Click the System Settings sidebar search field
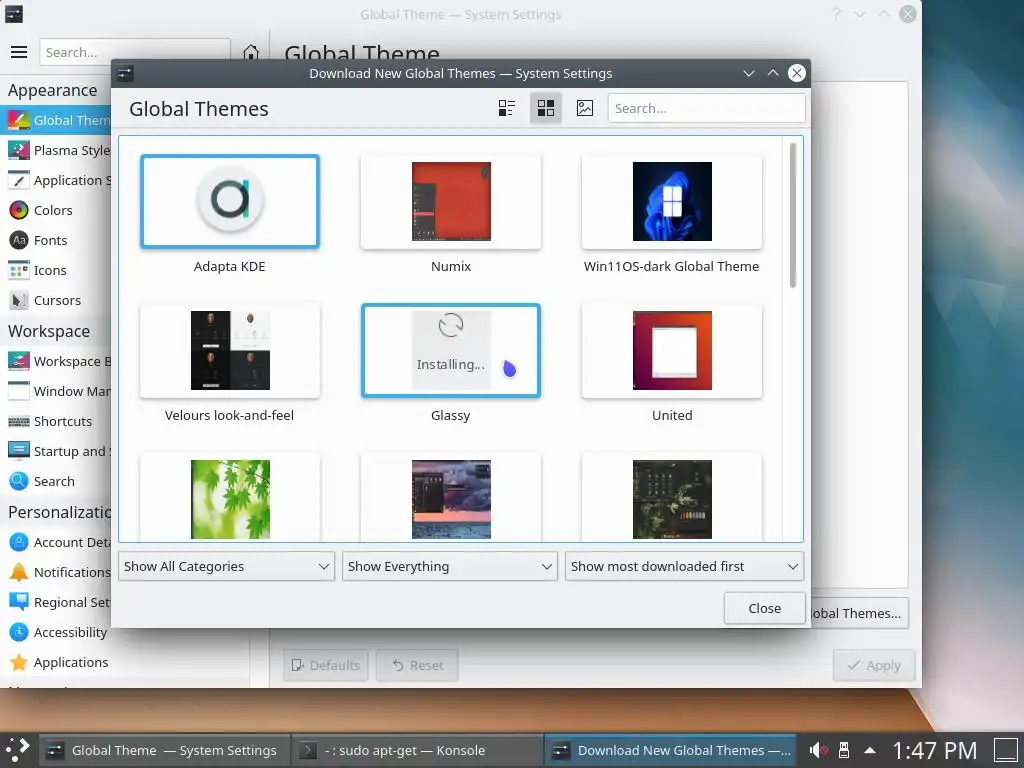Image resolution: width=1024 pixels, height=768 pixels. pyautogui.click(x=135, y=52)
